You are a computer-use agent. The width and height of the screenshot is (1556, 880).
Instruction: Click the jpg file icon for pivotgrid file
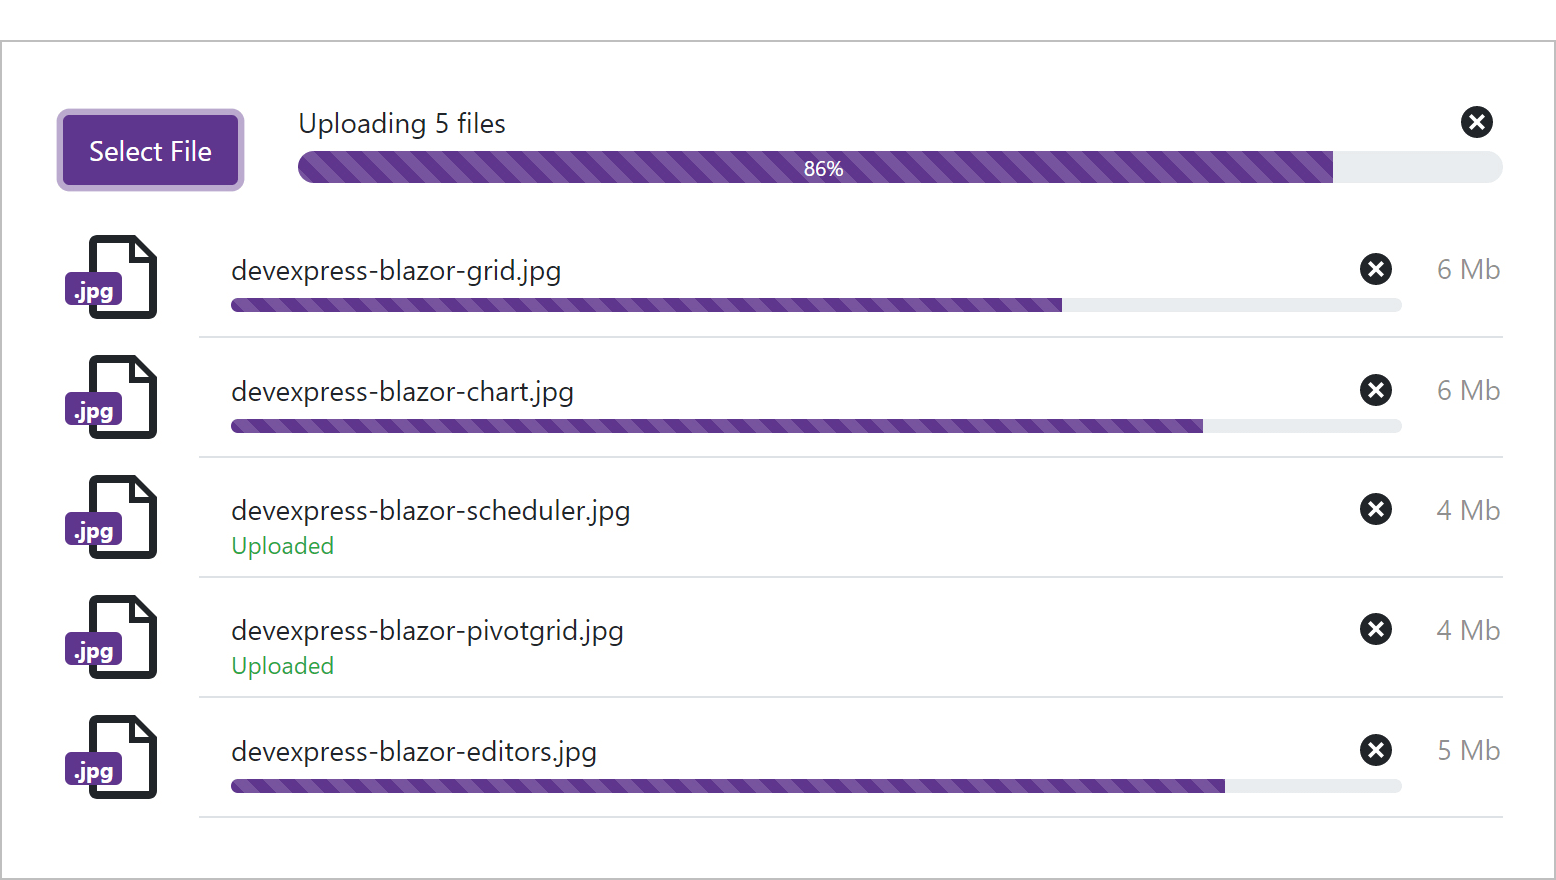[x=112, y=637]
